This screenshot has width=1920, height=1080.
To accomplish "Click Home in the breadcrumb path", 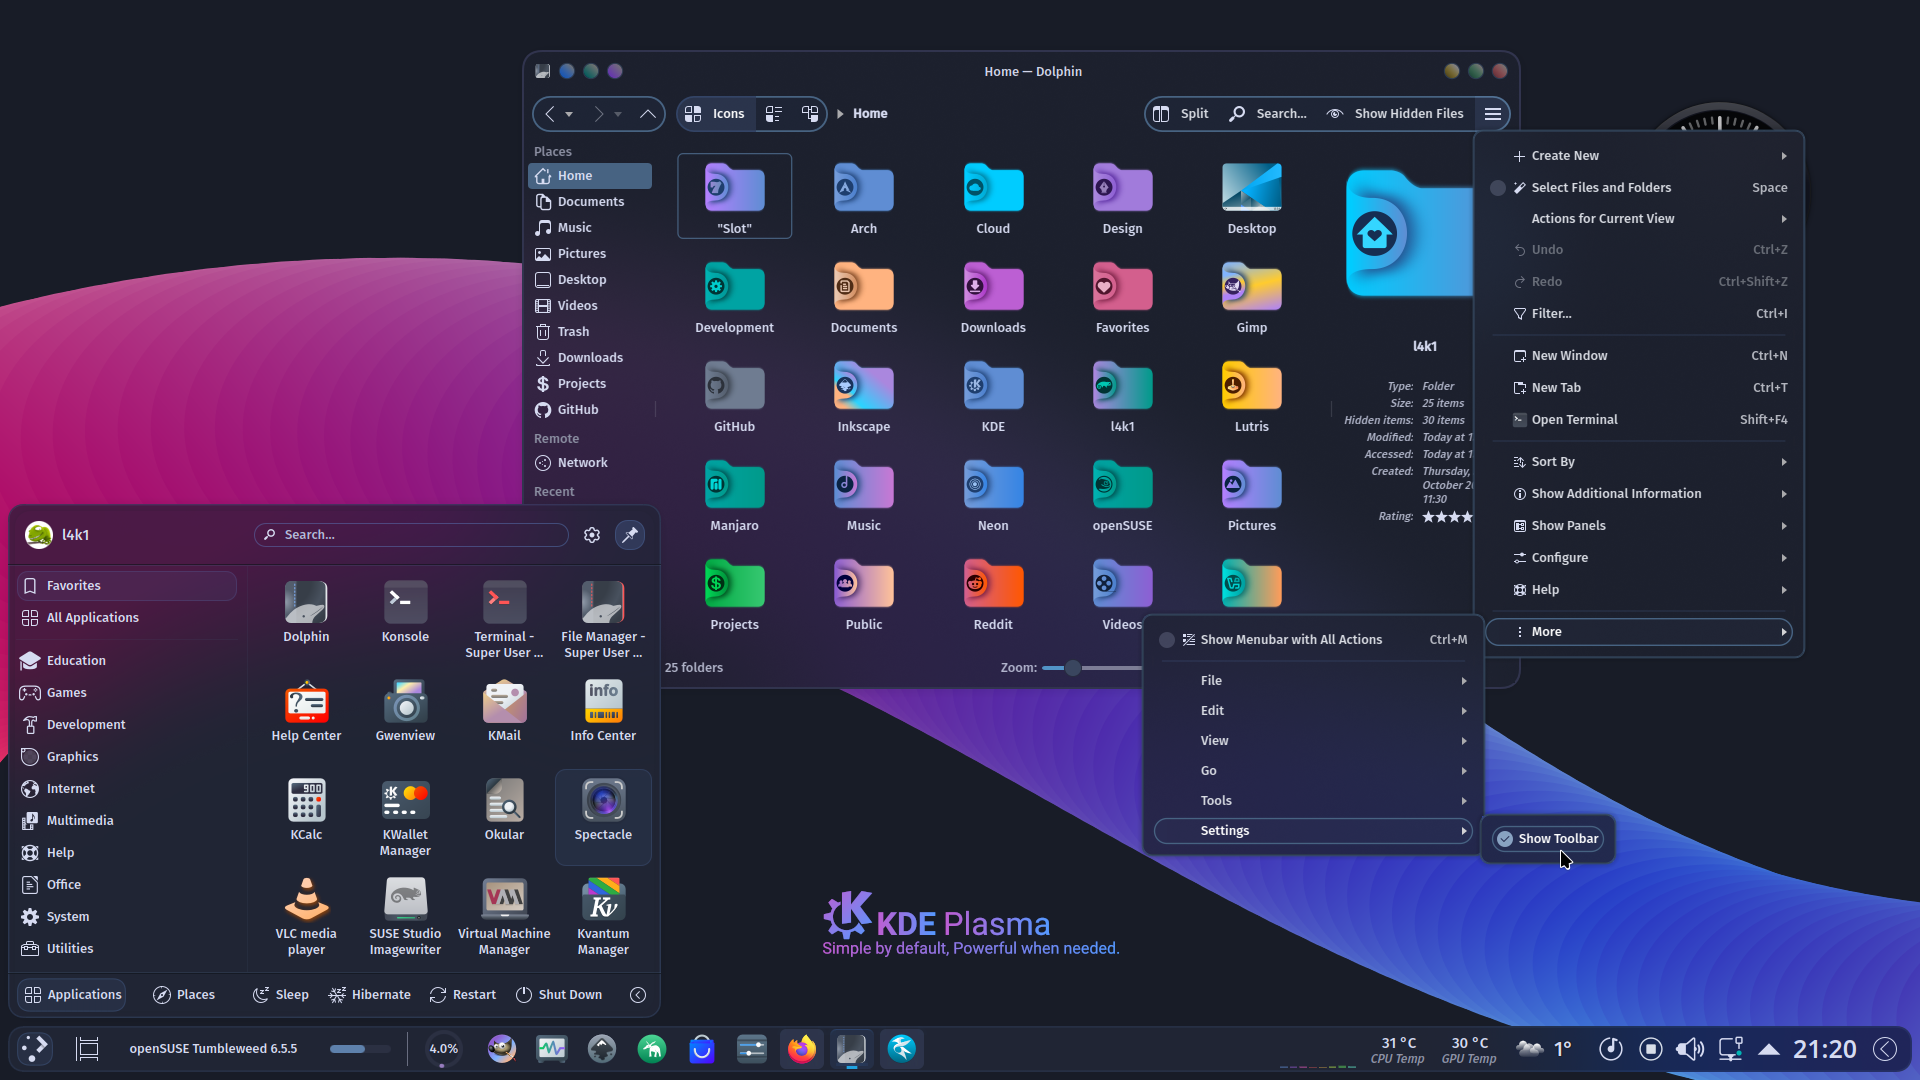I will coord(870,114).
